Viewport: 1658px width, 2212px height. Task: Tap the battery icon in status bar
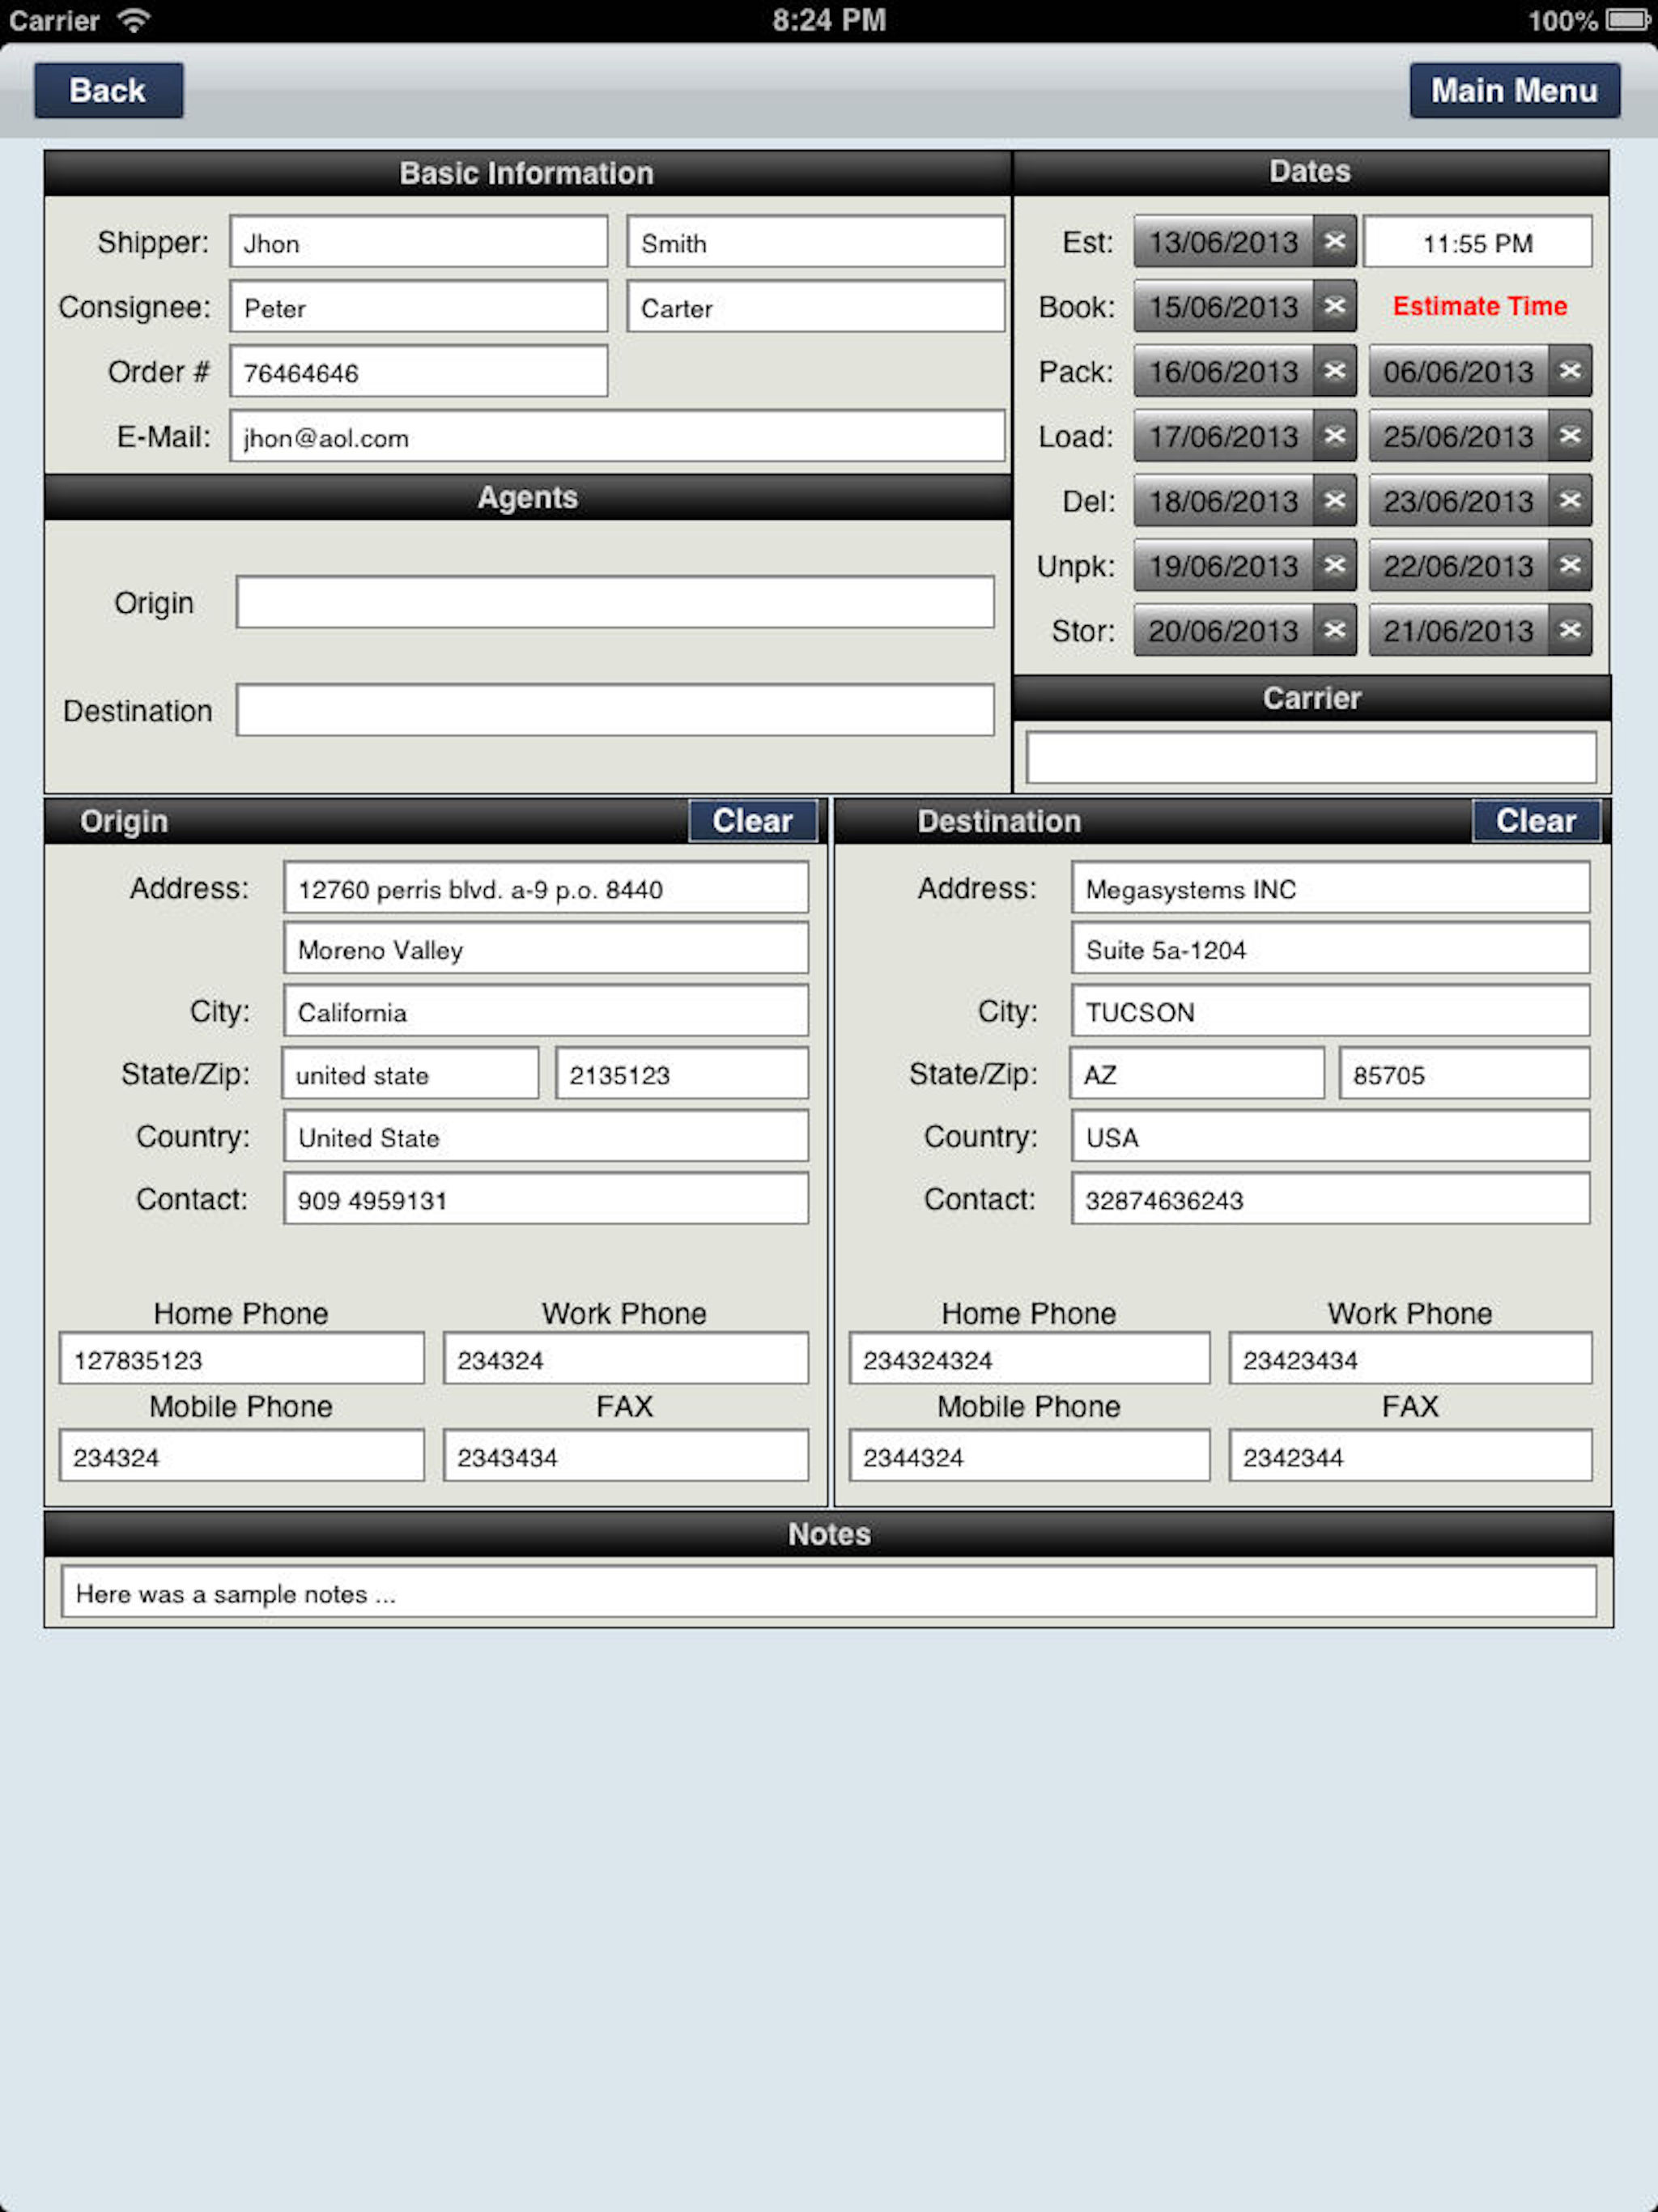1628,19
